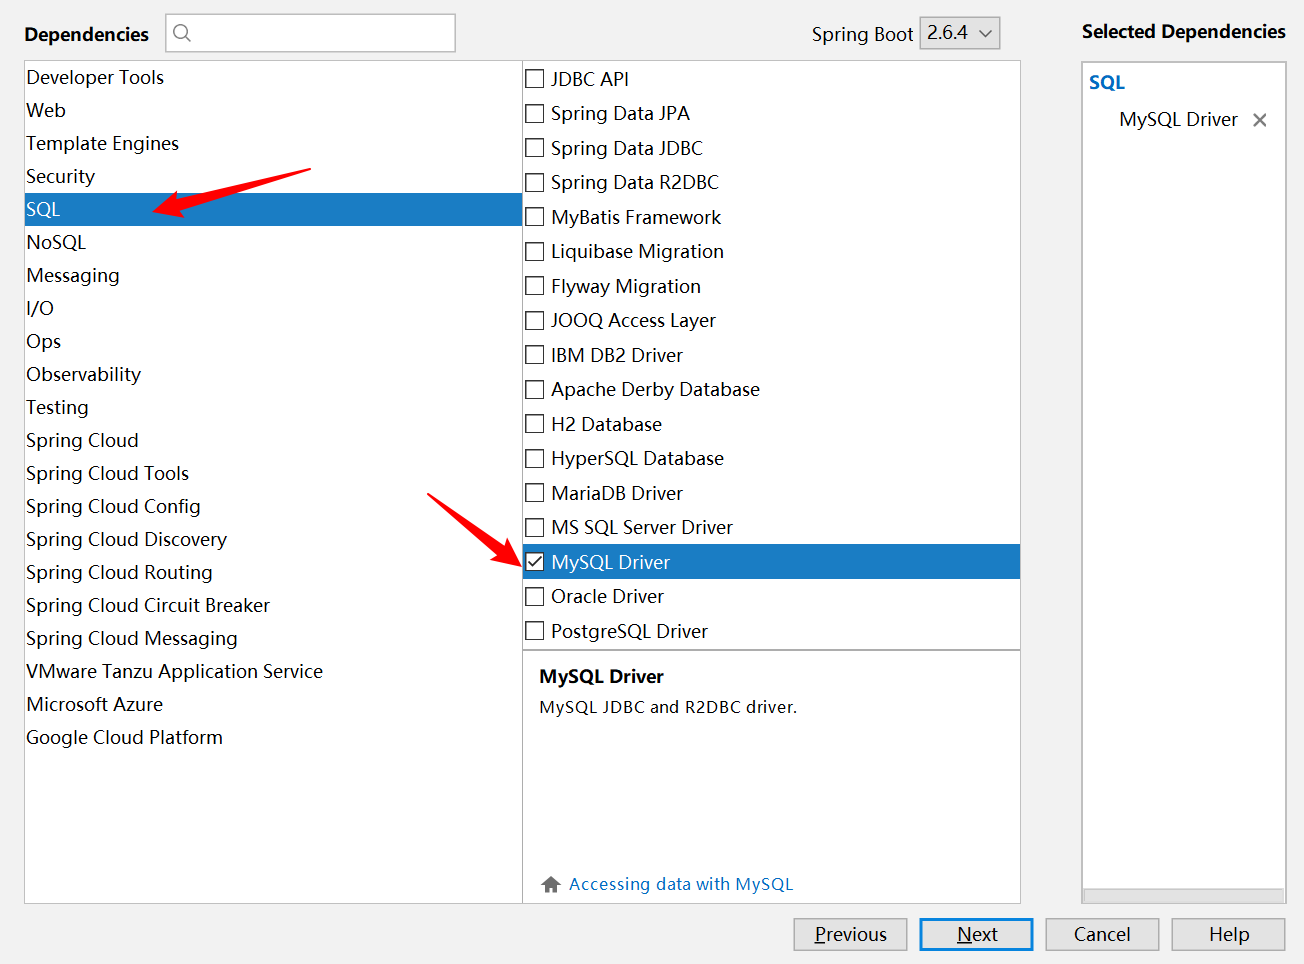Check the JDBC API checkbox
This screenshot has height=964, width=1304.
coord(535,79)
